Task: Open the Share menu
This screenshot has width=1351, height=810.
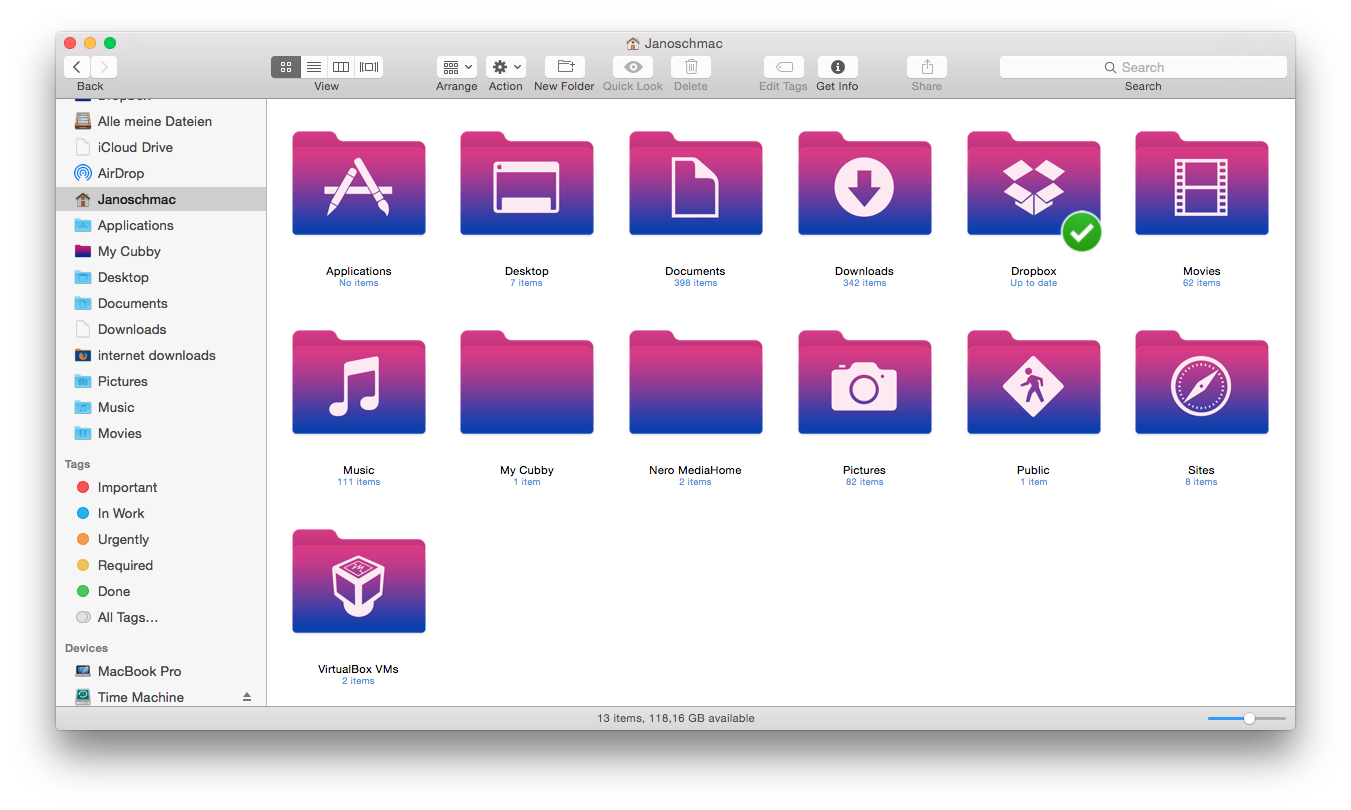Action: [926, 67]
